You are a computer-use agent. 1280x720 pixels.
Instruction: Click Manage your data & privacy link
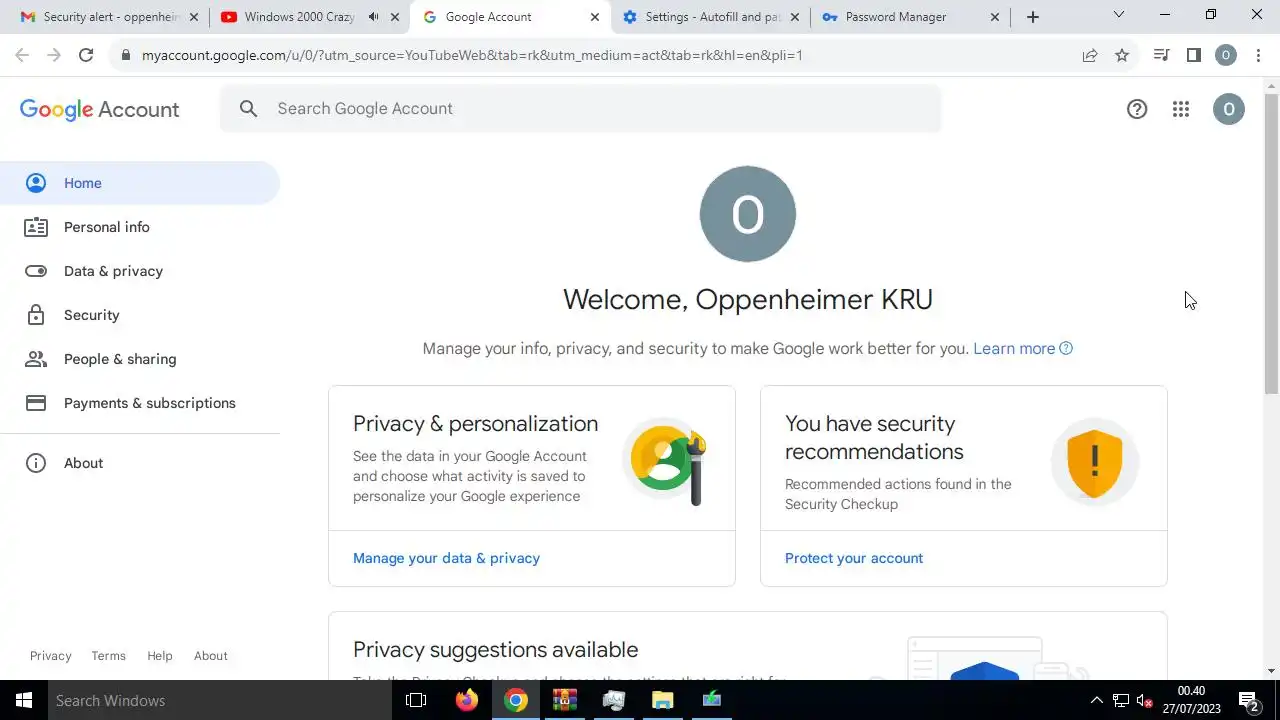446,558
